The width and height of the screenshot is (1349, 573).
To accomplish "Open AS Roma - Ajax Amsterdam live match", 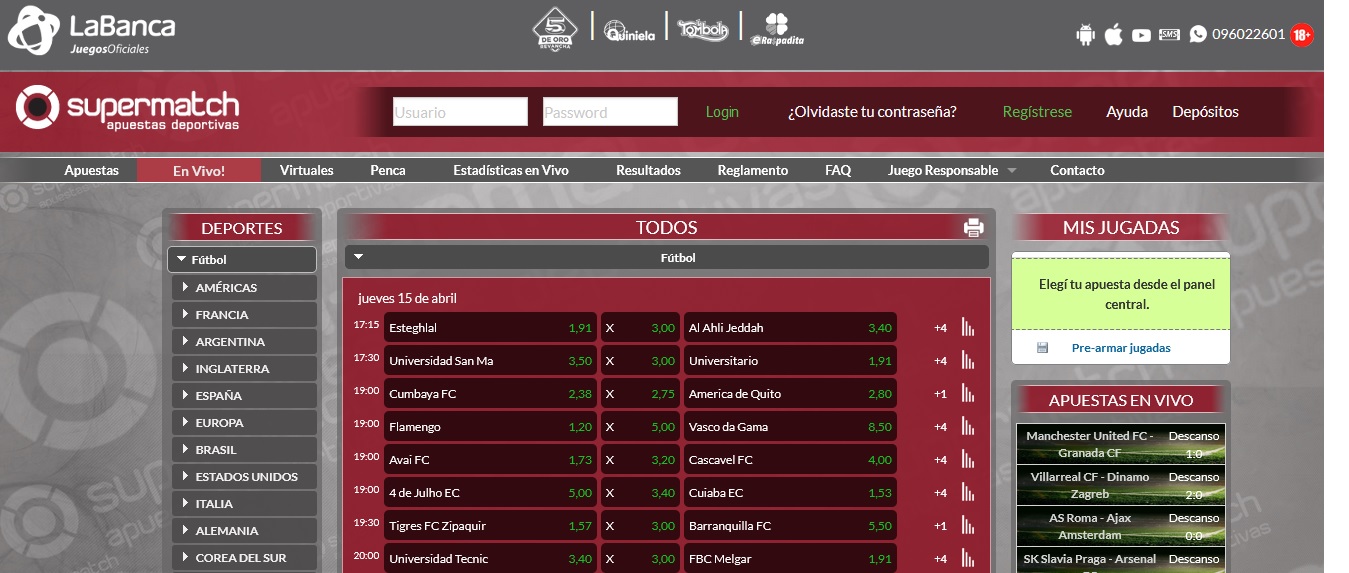I will (x=1121, y=526).
